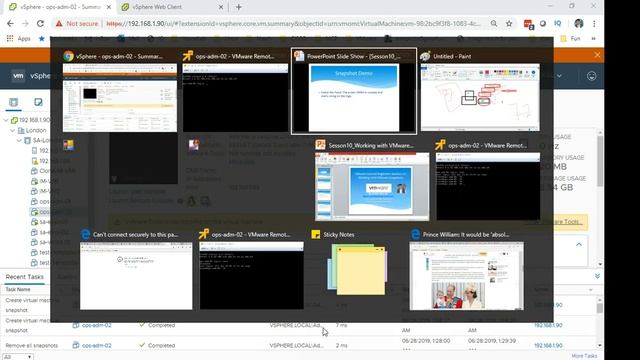The width and height of the screenshot is (640, 360).
Task: Open a new Chrome tab
Action: (x=239, y=7)
